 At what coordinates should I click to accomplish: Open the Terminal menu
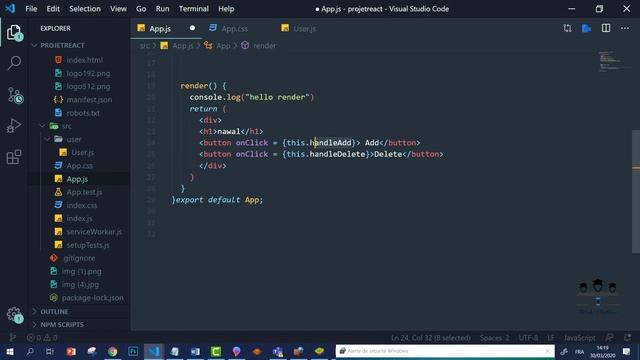[x=193, y=9]
